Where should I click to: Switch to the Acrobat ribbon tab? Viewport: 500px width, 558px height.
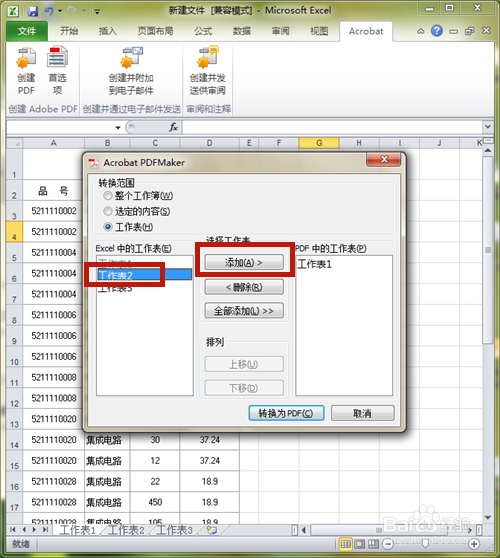tap(366, 31)
